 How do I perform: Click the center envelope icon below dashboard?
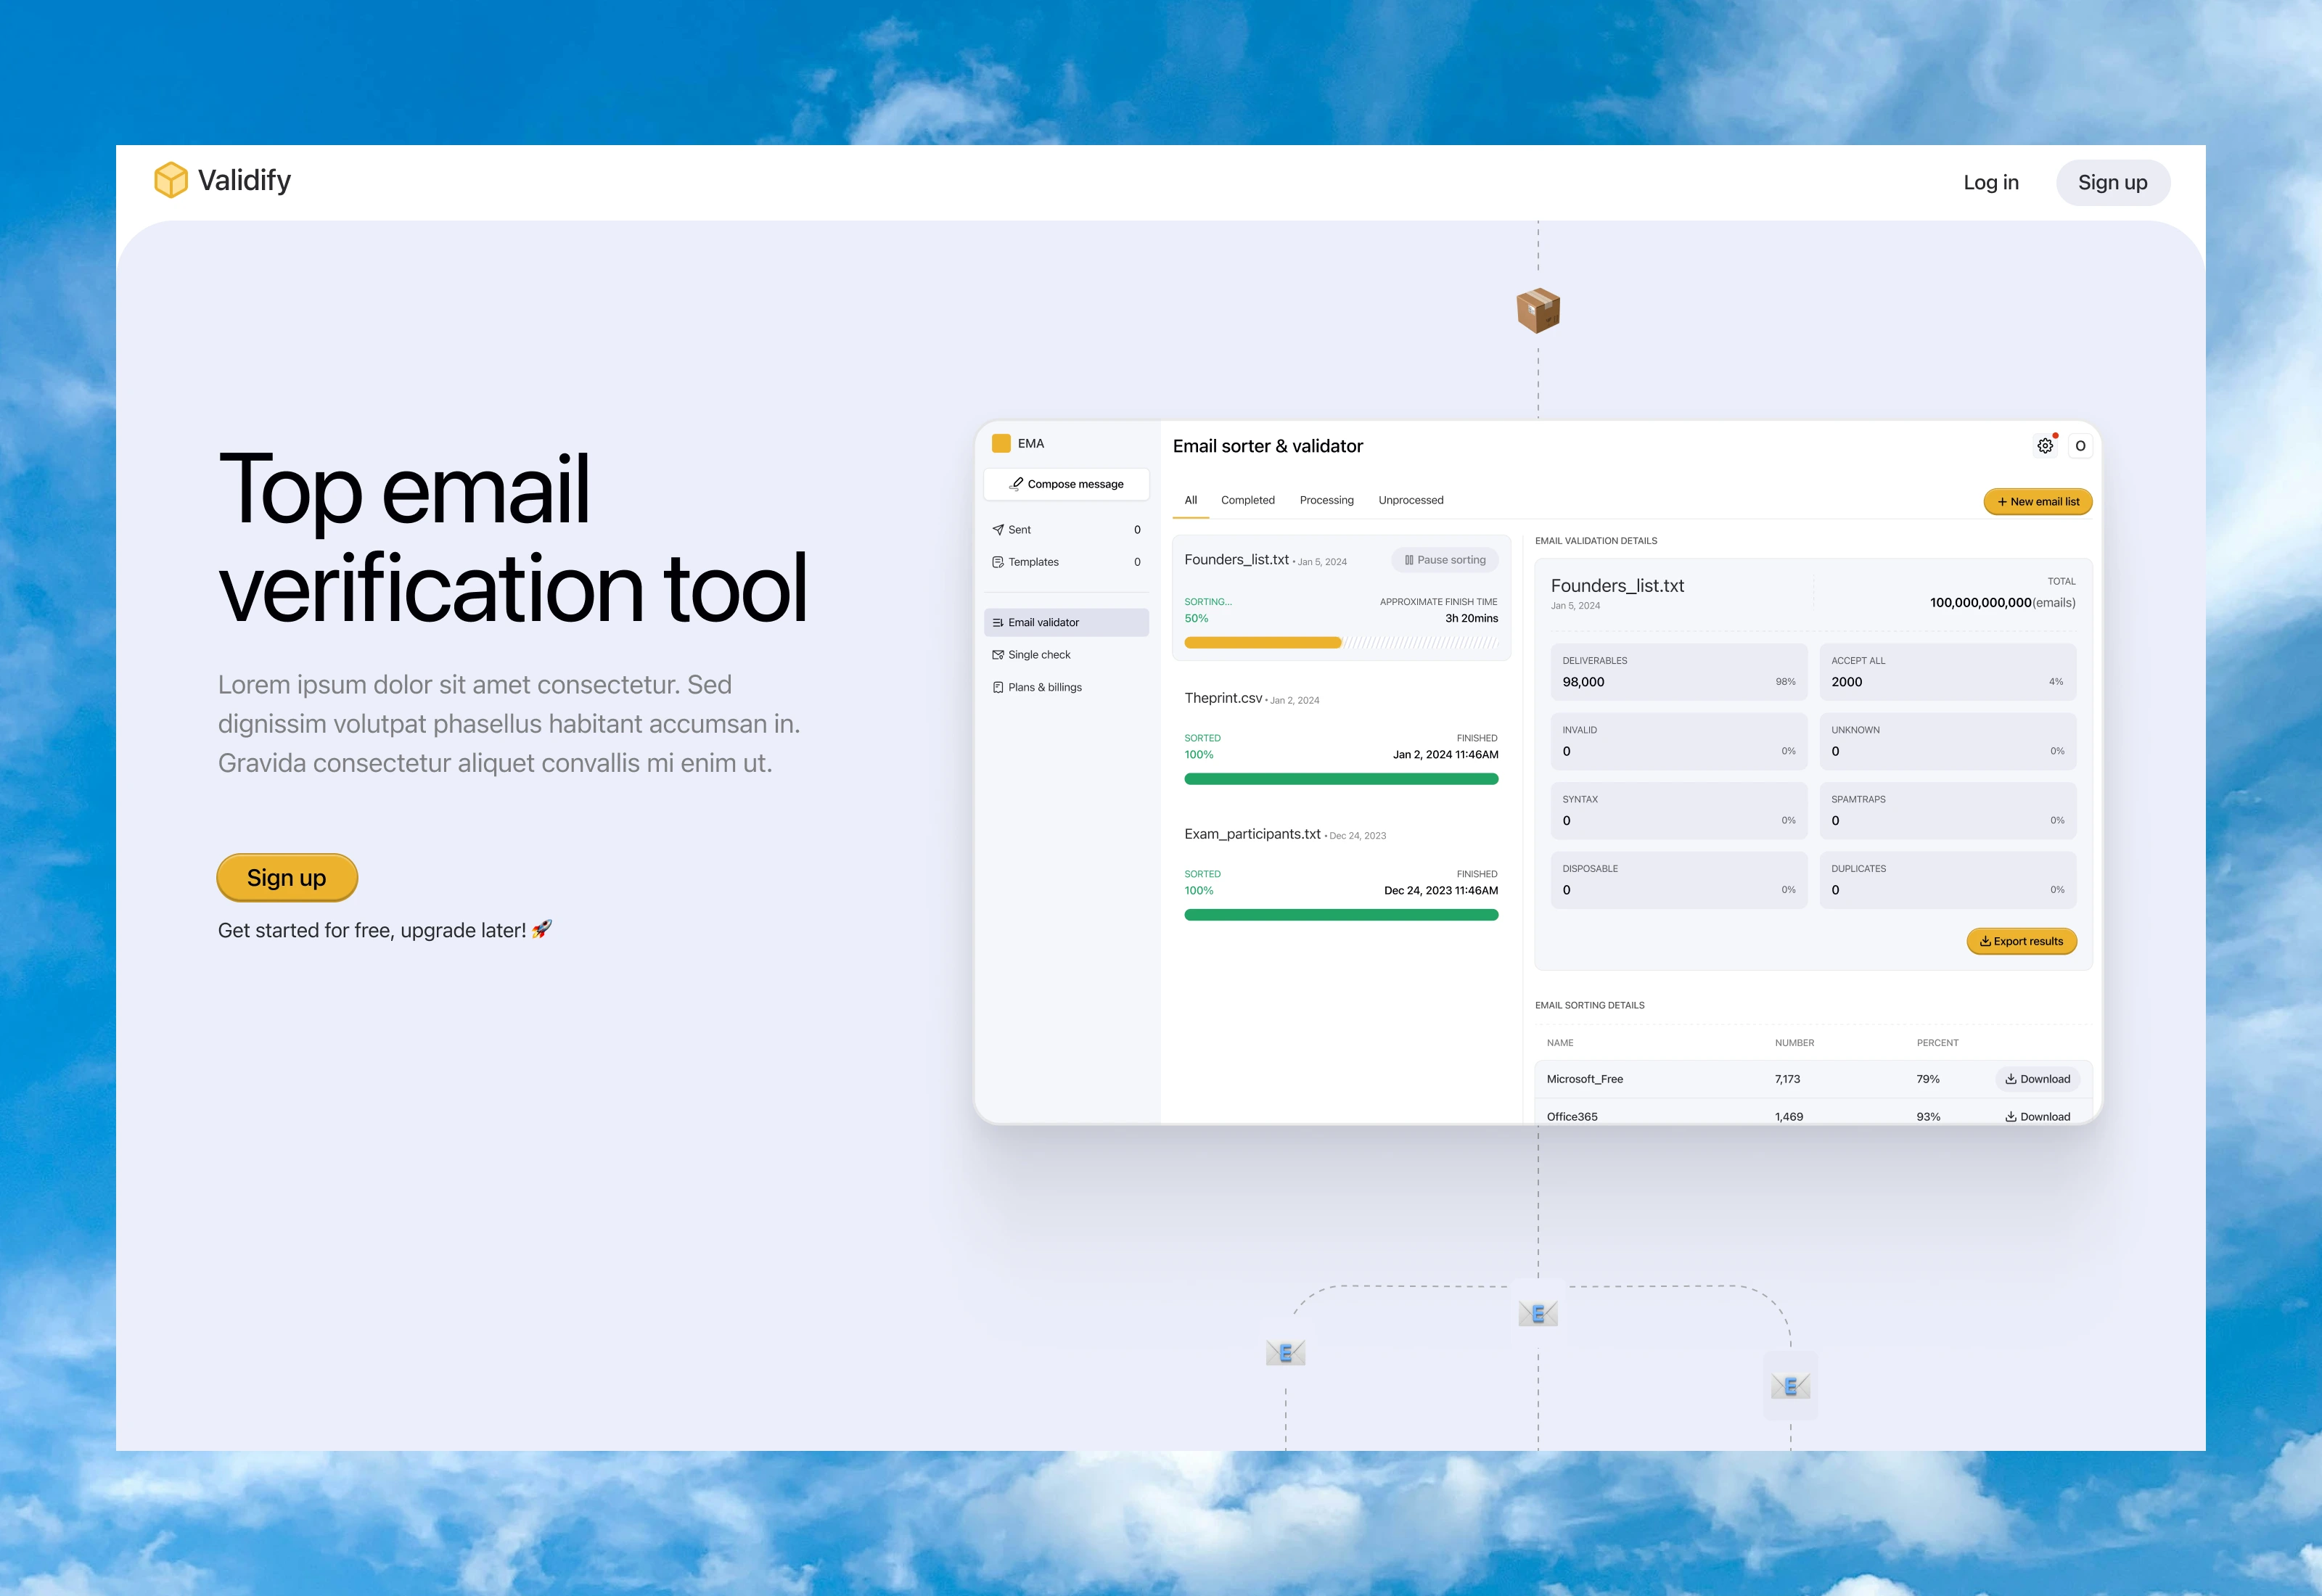[1538, 1313]
